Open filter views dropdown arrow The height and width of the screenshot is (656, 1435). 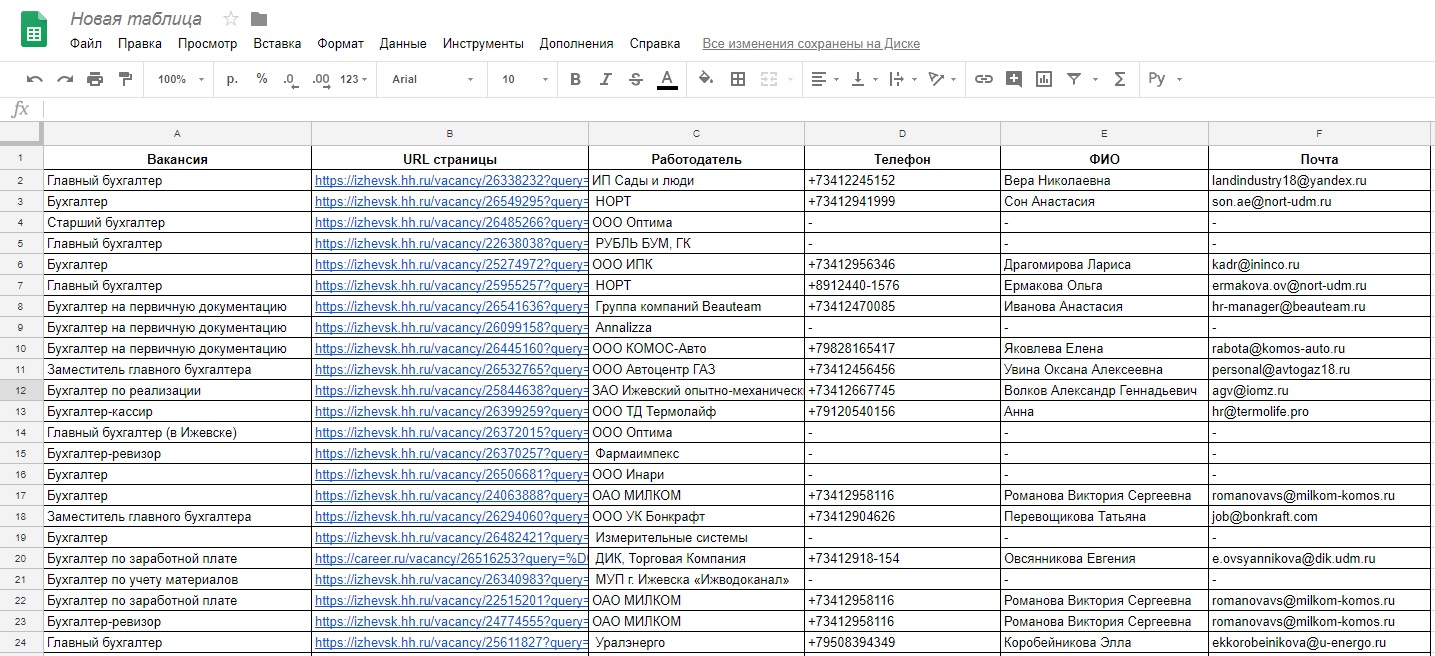tap(1095, 79)
